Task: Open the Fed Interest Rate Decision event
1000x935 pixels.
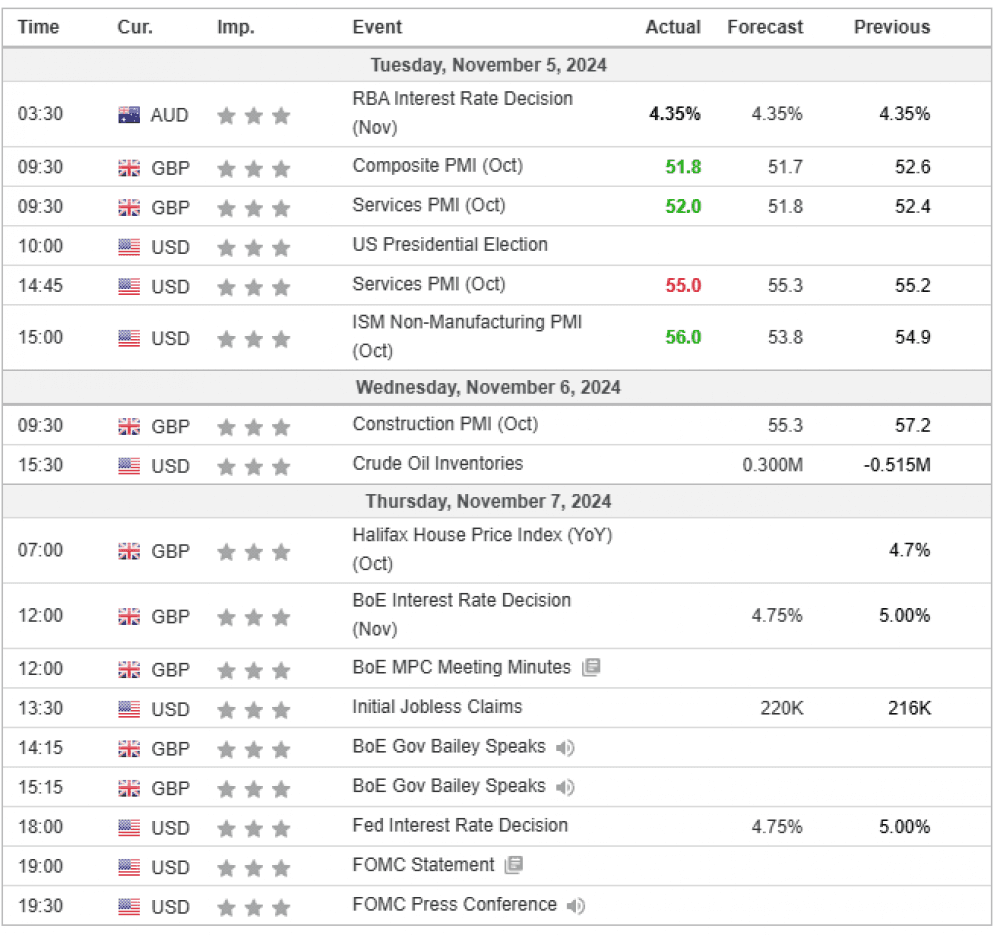Action: pos(460,825)
